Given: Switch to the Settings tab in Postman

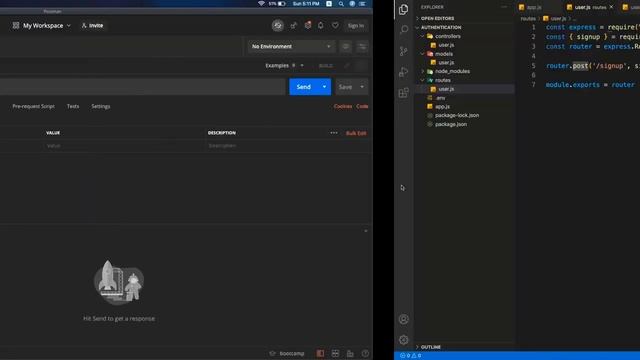Looking at the screenshot, I should pyautogui.click(x=101, y=107).
